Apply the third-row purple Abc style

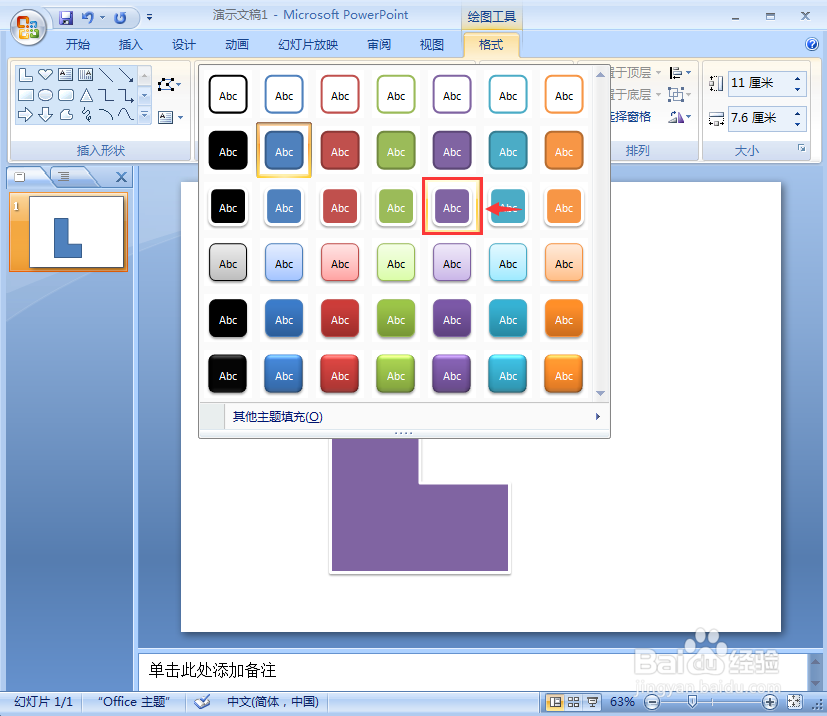452,207
